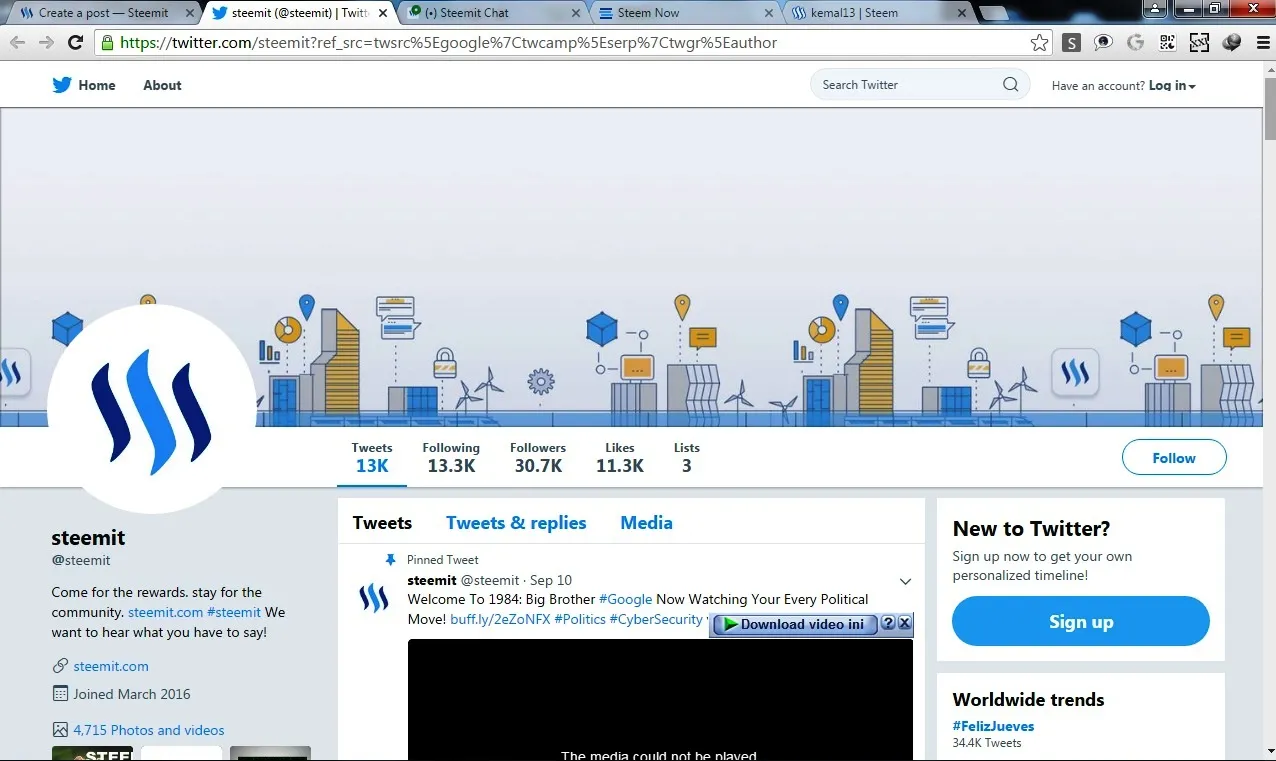The height and width of the screenshot is (761, 1276).
Task: Click the browser back arrow
Action: (x=18, y=43)
